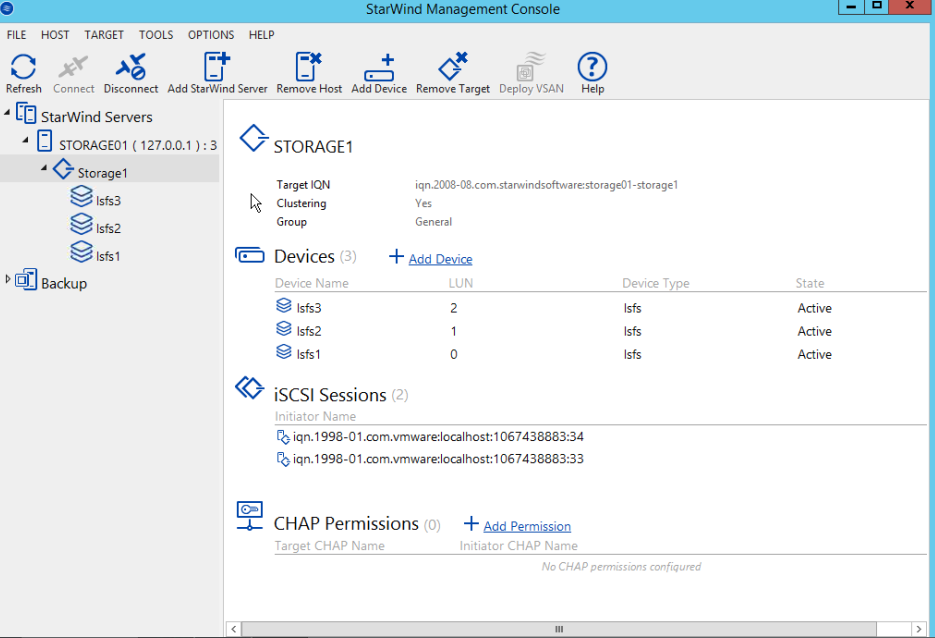The width and height of the screenshot is (935, 638).
Task: Click icon of iSCSI session ending :34
Action: pyautogui.click(x=283, y=437)
